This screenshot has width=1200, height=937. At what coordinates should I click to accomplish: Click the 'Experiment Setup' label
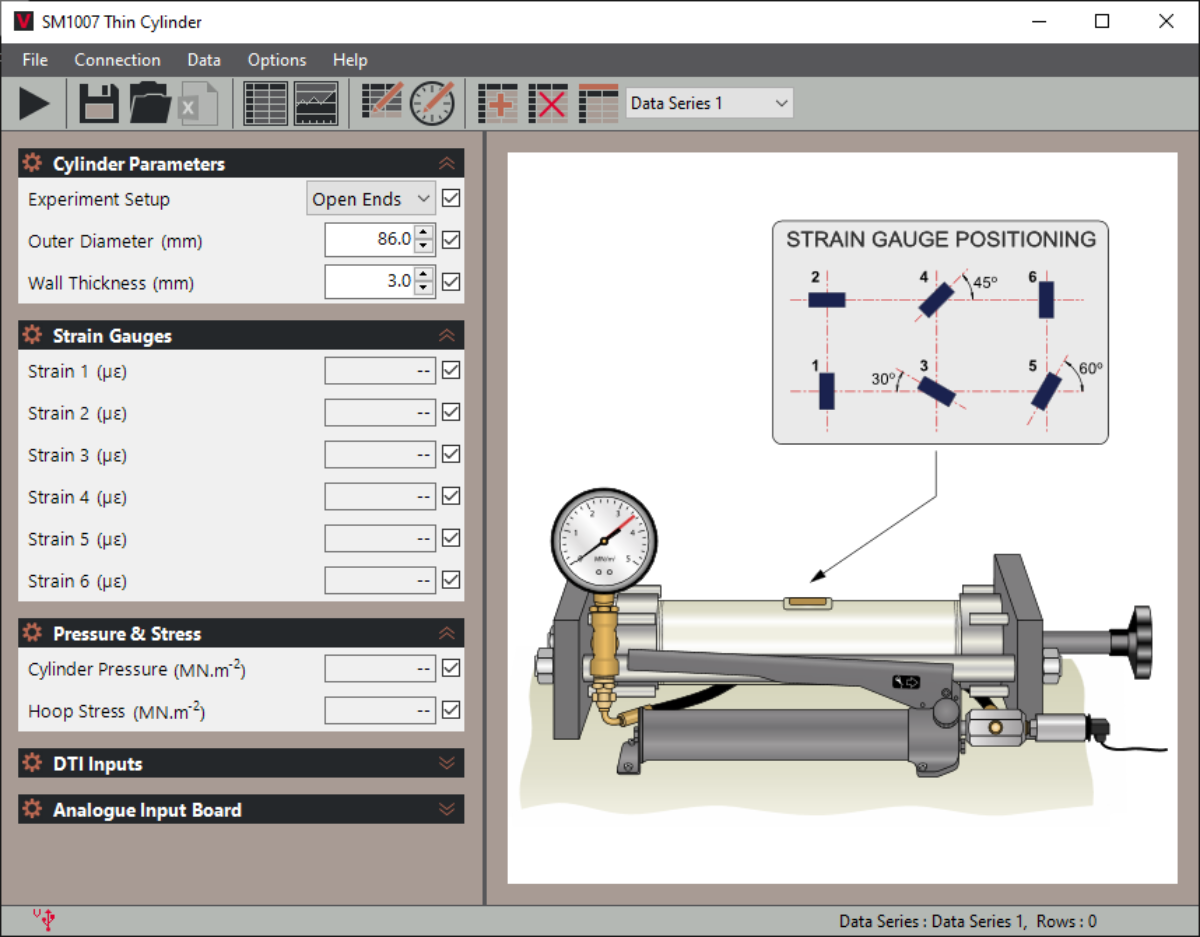(99, 199)
